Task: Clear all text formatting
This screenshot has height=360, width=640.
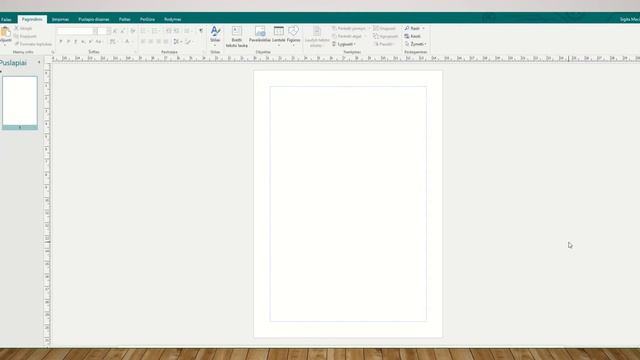Action: [133, 31]
